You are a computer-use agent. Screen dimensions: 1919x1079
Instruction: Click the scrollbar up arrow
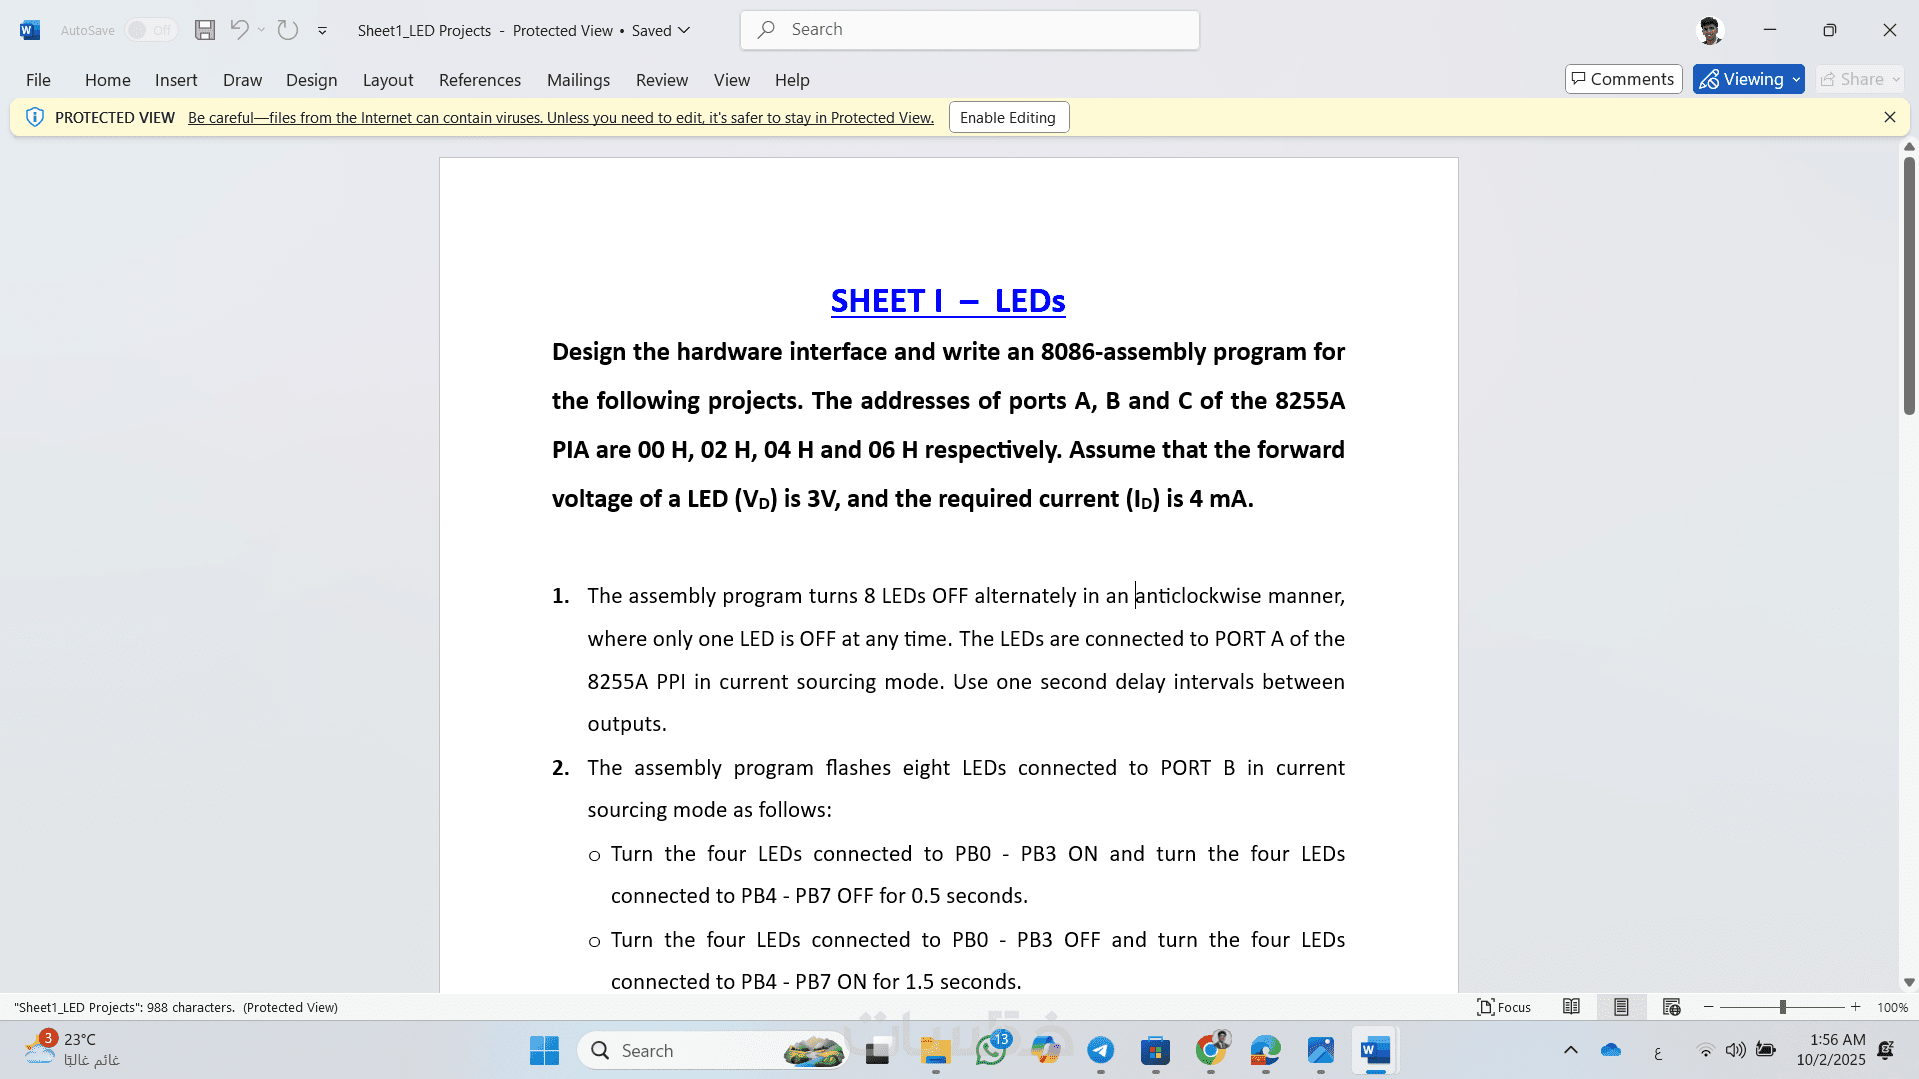pos(1909,147)
